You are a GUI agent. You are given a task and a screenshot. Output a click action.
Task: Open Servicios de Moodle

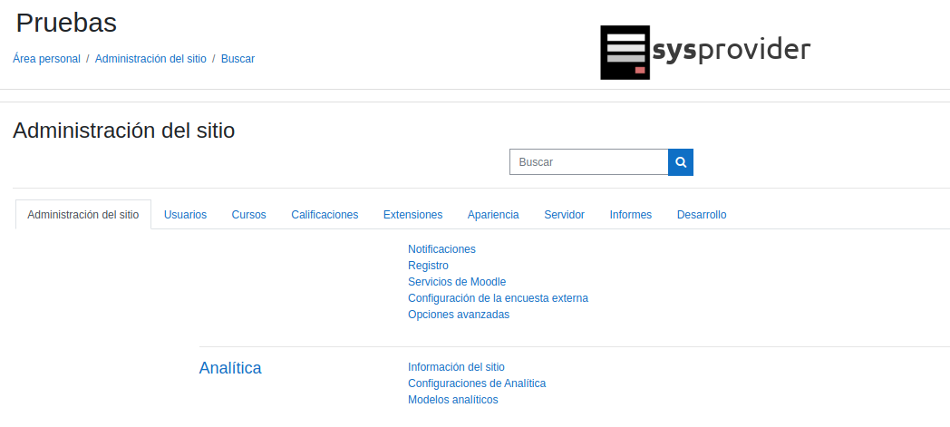coord(456,282)
